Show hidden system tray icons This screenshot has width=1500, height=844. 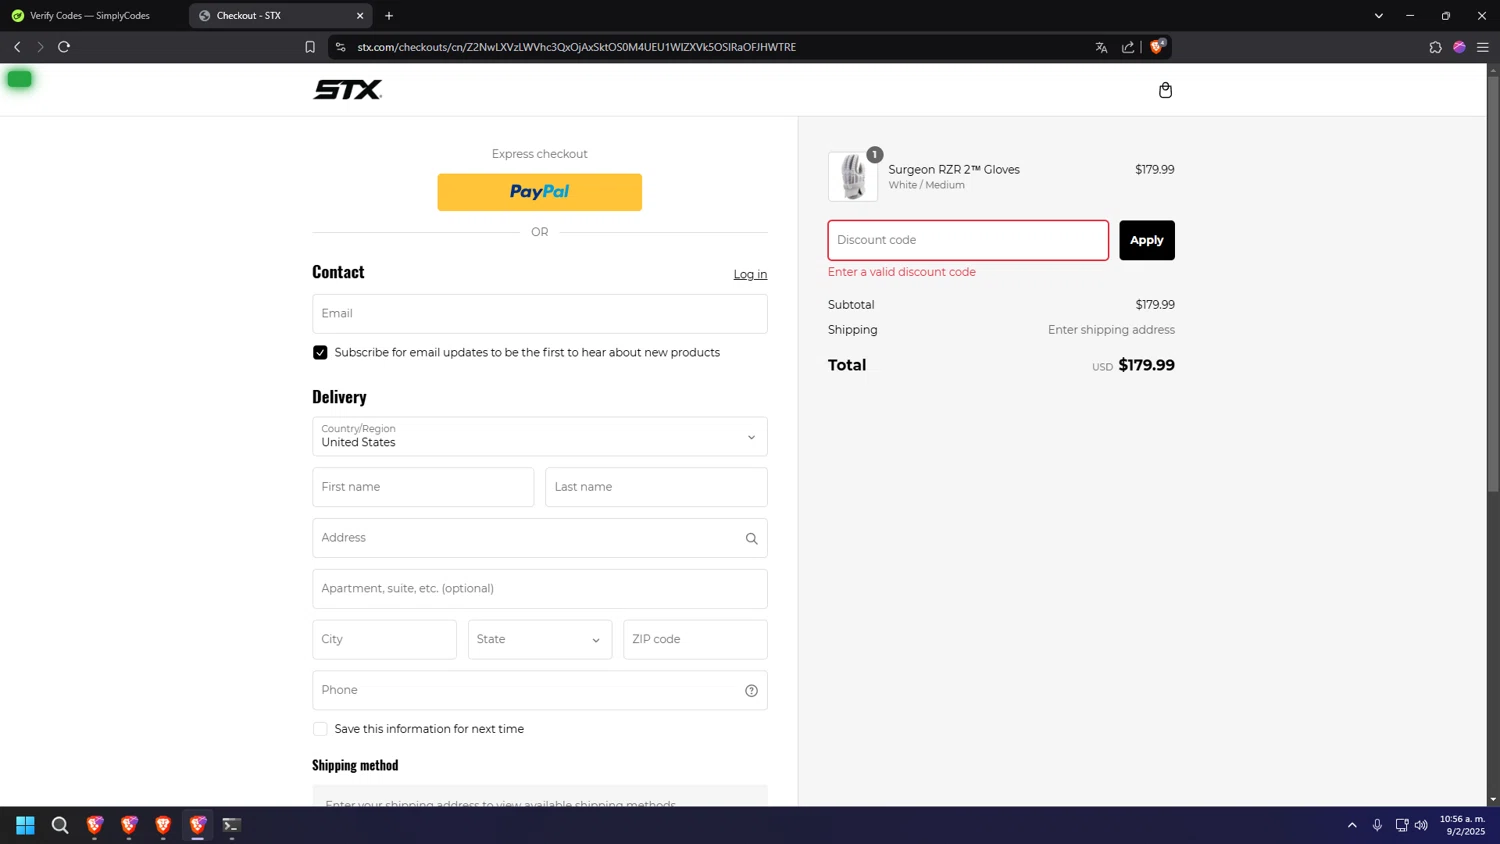coord(1352,825)
